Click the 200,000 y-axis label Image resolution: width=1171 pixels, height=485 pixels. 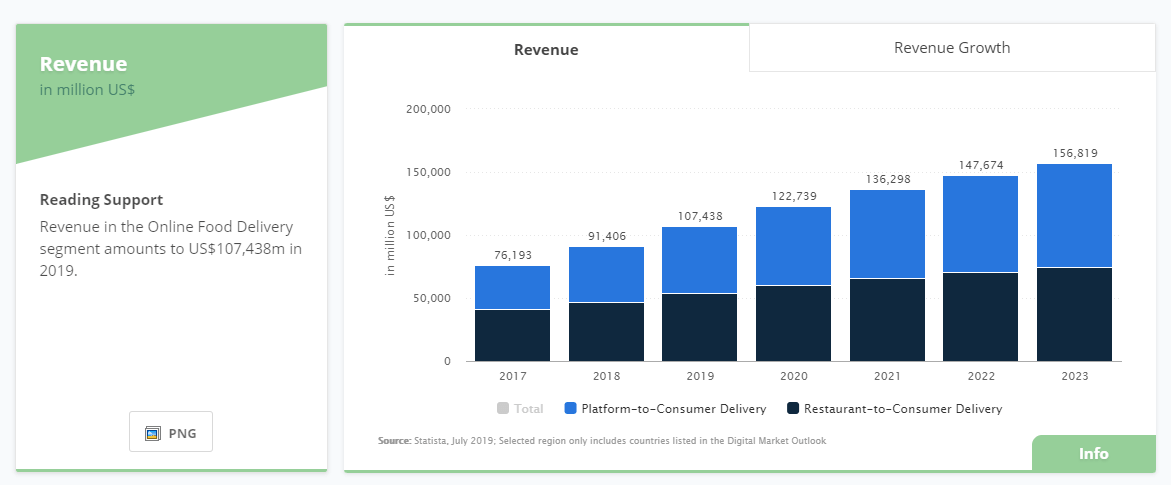pyautogui.click(x=428, y=109)
